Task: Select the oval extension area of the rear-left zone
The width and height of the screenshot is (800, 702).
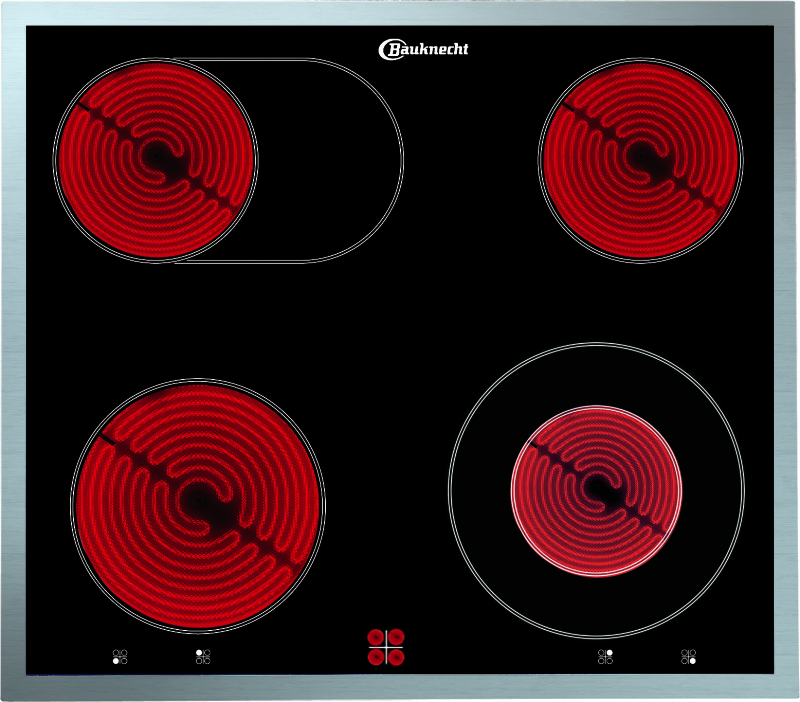Action: coord(329,160)
